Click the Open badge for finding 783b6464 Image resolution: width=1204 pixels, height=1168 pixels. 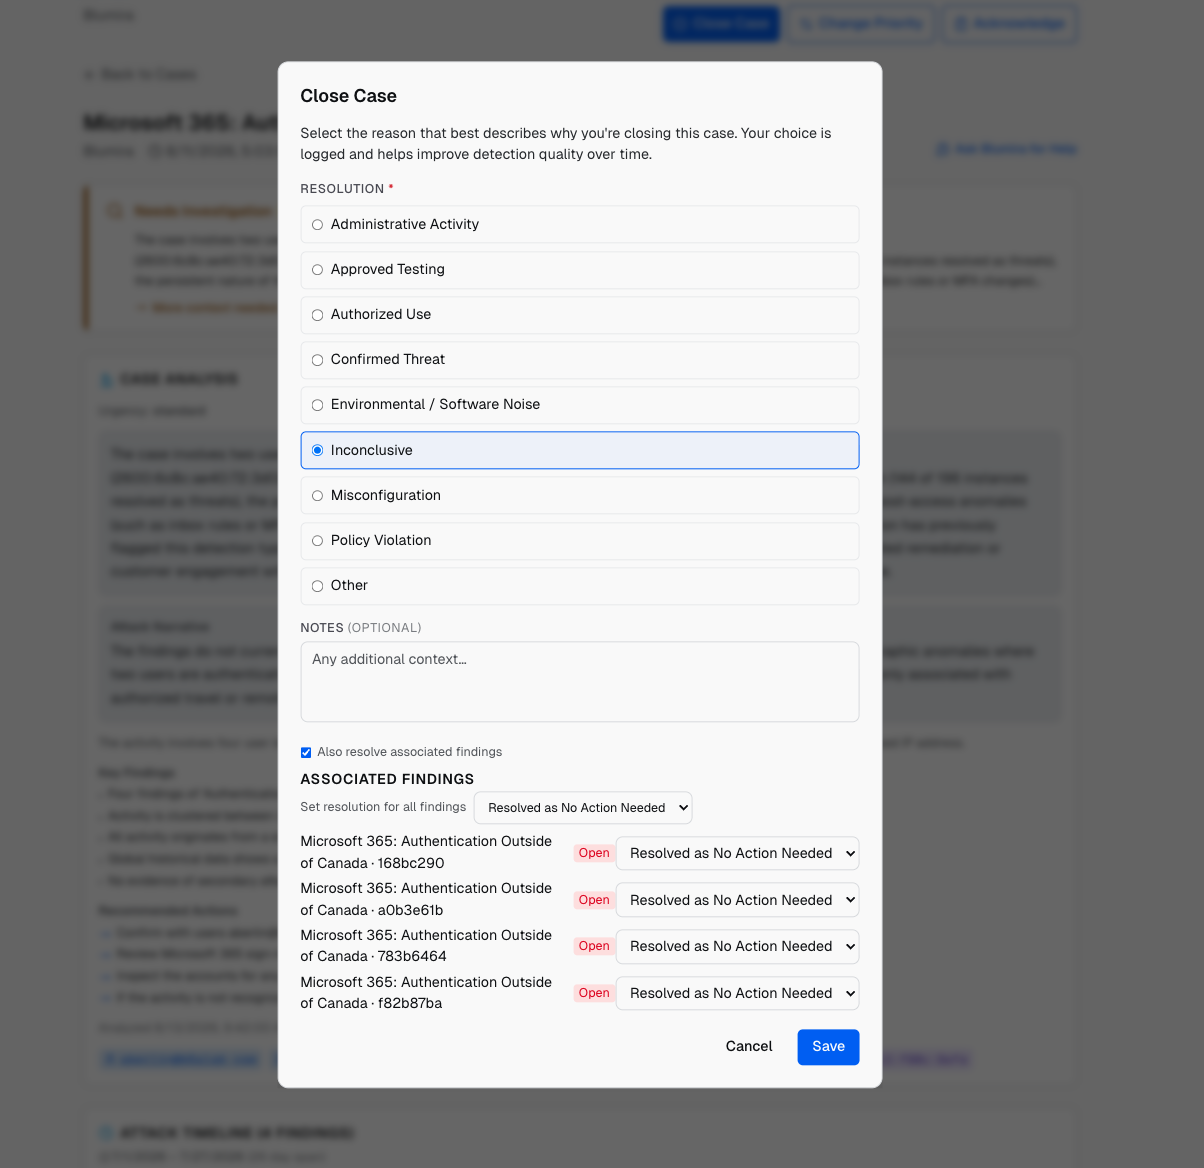594,946
